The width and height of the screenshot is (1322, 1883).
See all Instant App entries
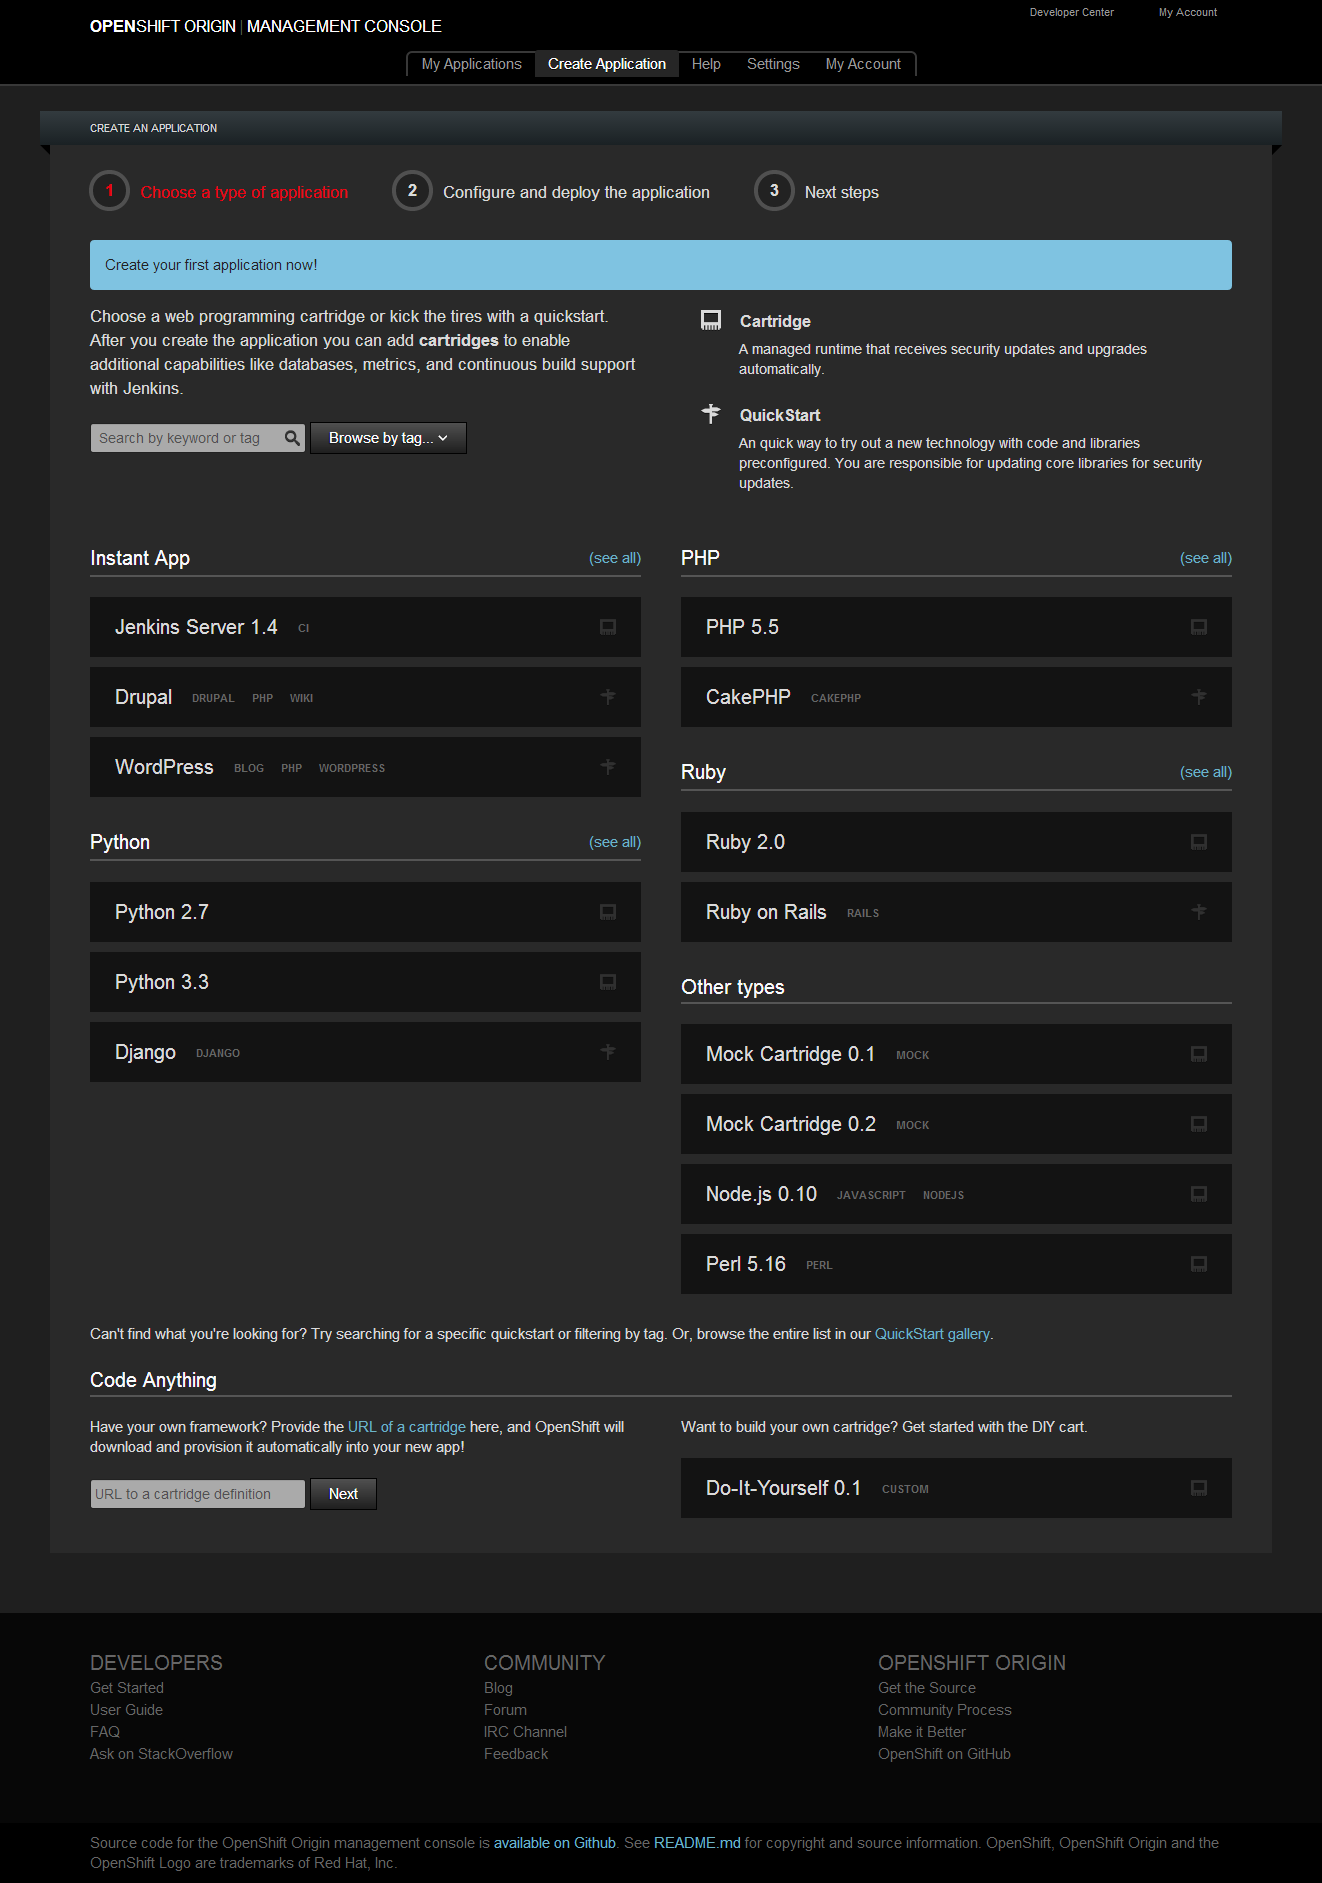point(615,558)
